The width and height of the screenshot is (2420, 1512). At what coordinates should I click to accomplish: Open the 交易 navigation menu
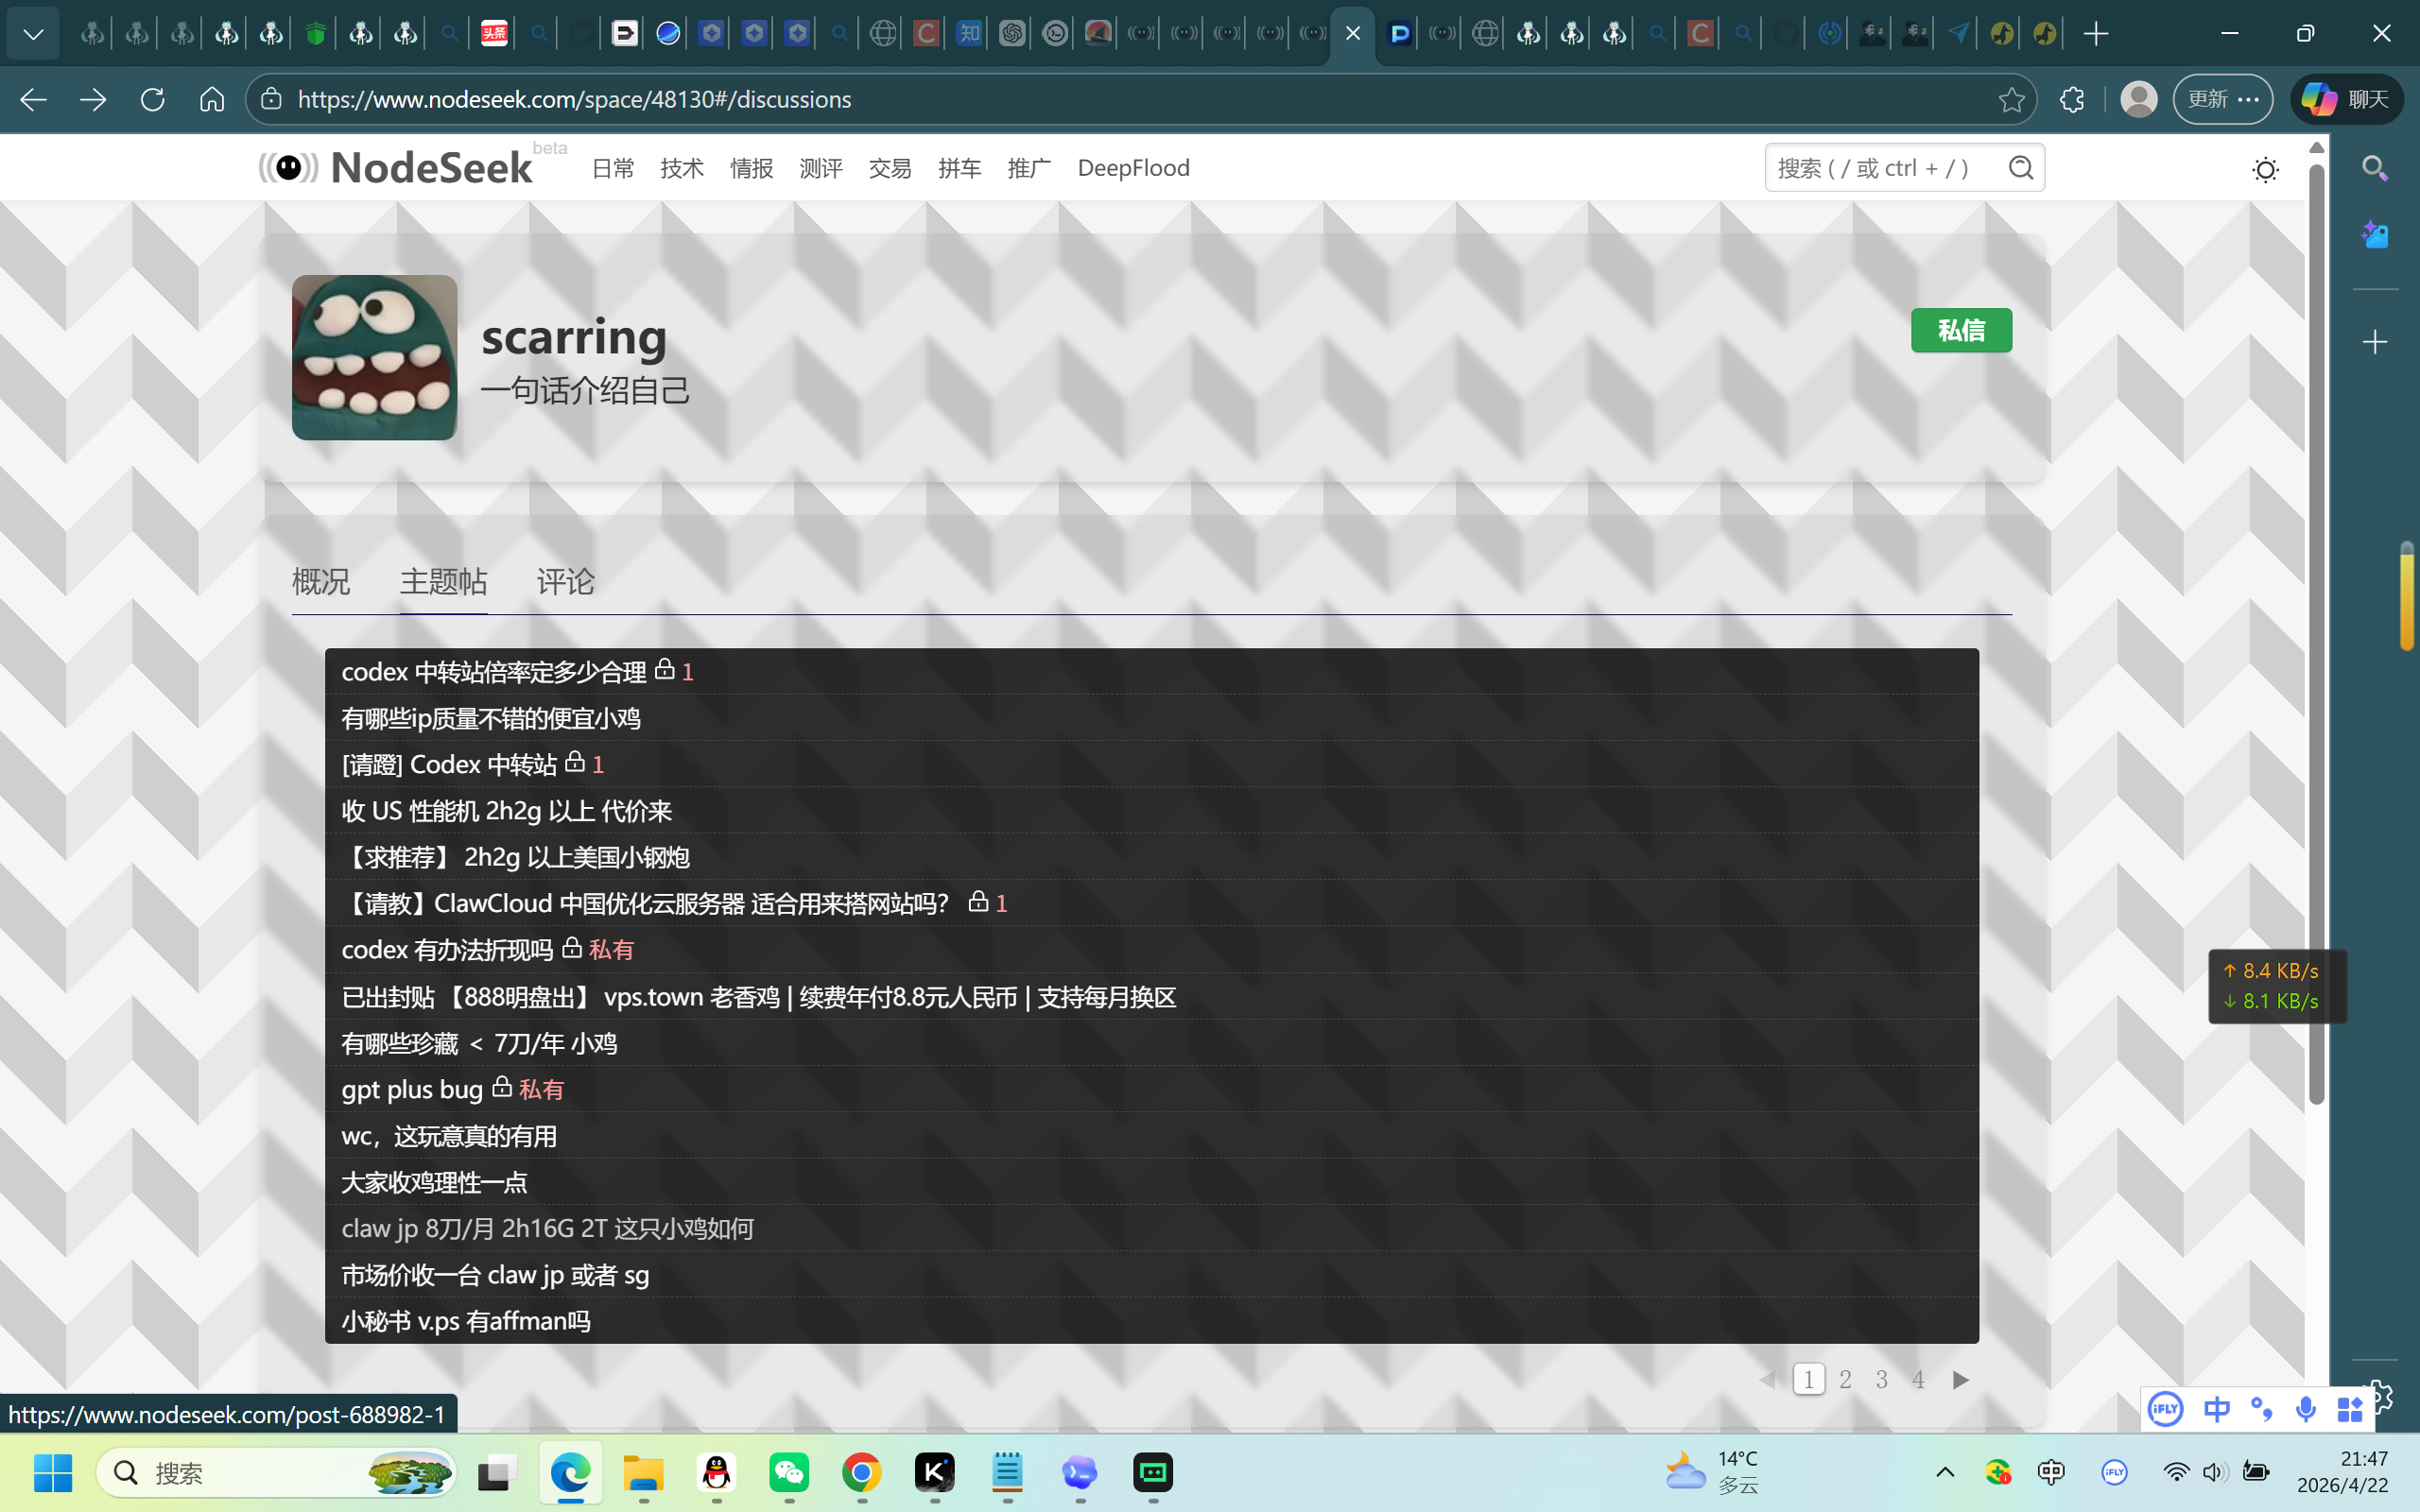[890, 168]
